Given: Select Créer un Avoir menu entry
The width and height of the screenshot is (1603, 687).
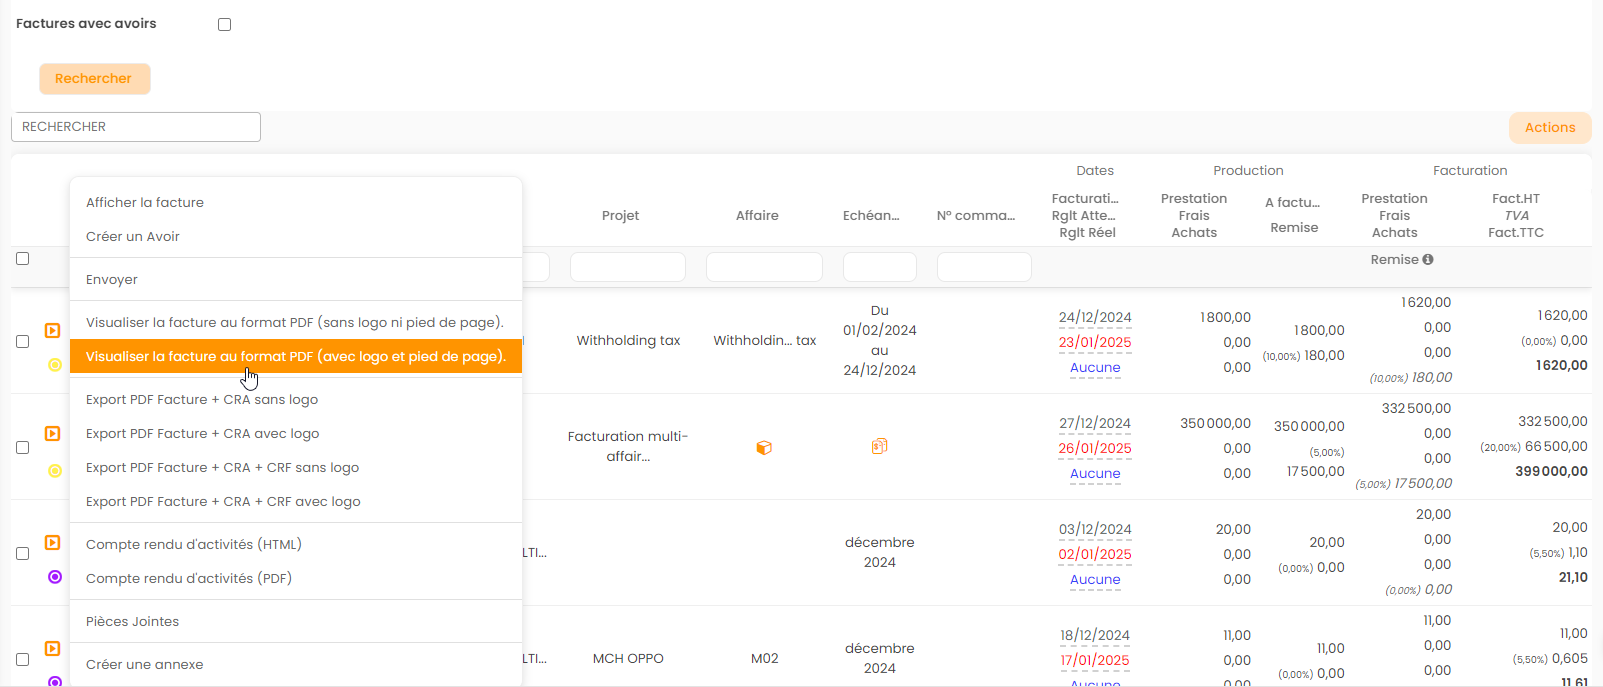Looking at the screenshot, I should click(x=133, y=237).
